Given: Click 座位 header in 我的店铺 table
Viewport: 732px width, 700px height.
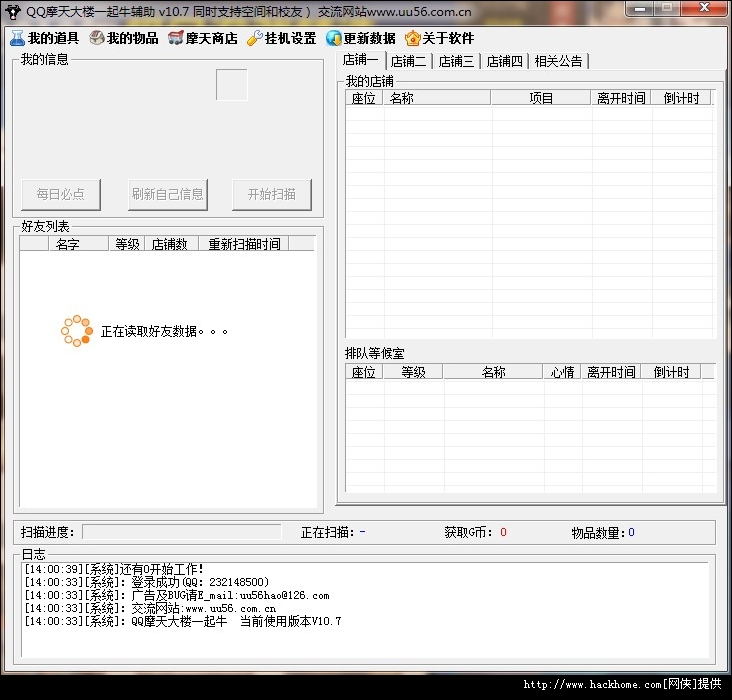Looking at the screenshot, I should [364, 98].
